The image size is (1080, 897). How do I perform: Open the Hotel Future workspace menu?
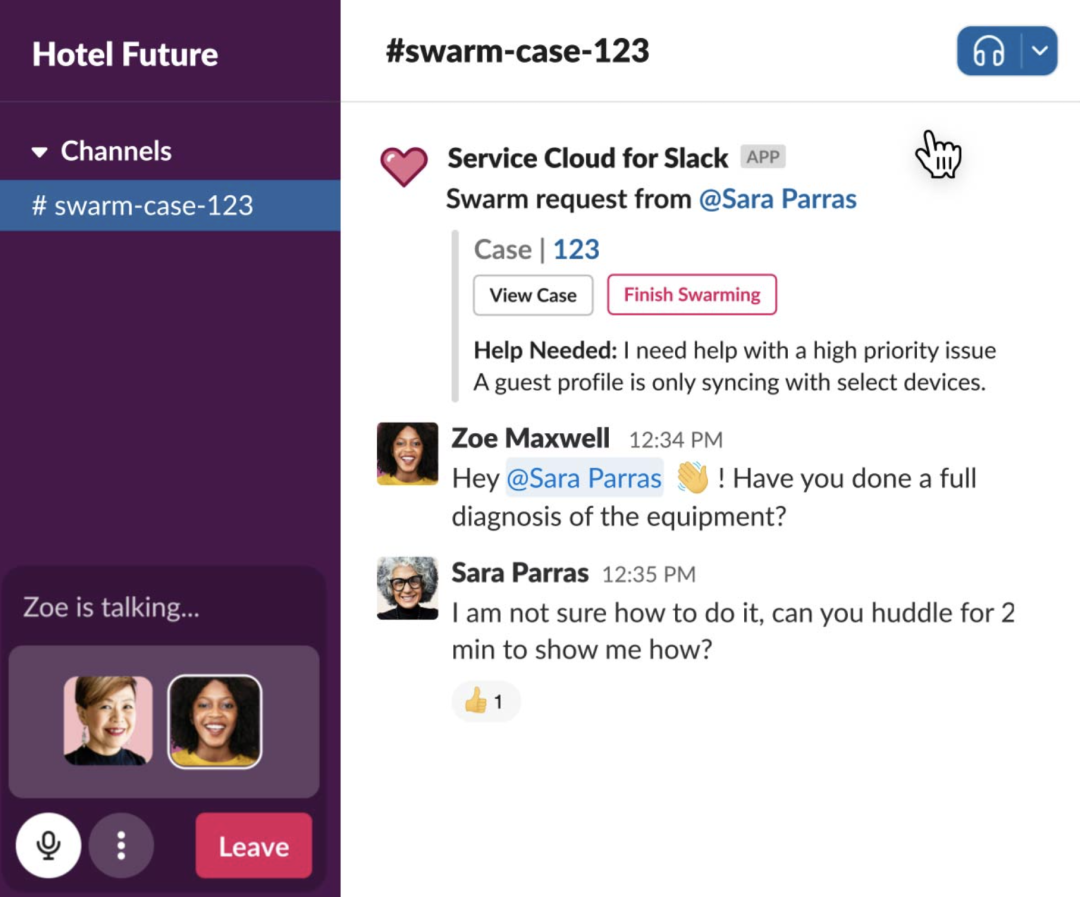pyautogui.click(x=125, y=54)
